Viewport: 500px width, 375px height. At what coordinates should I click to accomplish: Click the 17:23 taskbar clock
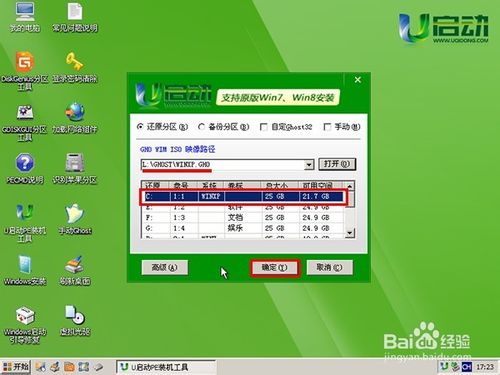(x=485, y=367)
